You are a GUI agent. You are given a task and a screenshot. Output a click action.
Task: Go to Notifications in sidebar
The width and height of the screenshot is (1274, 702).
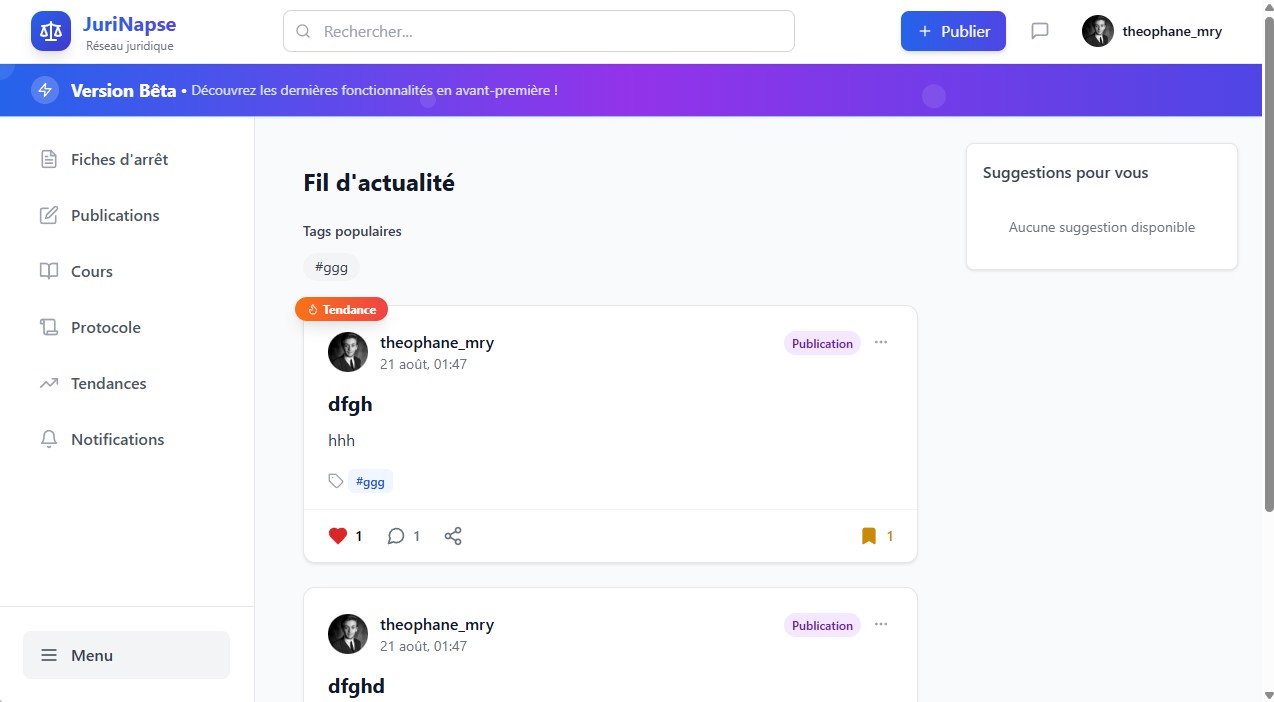click(x=117, y=439)
